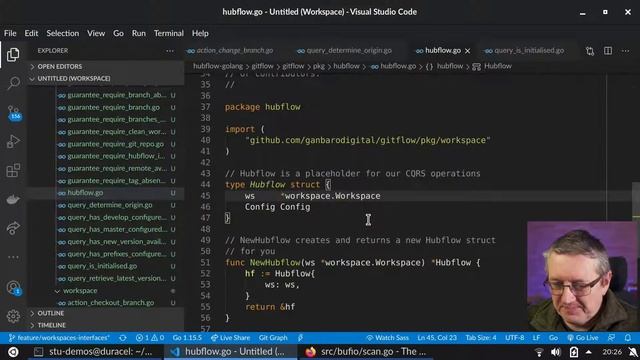The image size is (640, 360).
Task: Open guarantee_require_branch.go in explorer
Action: 113,107
